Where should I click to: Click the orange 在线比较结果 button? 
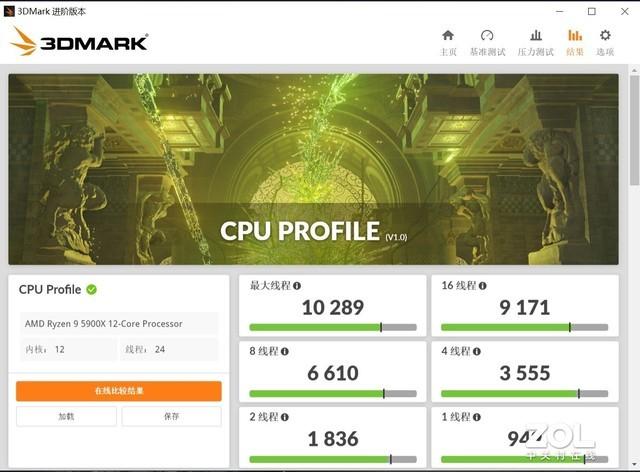tap(119, 391)
